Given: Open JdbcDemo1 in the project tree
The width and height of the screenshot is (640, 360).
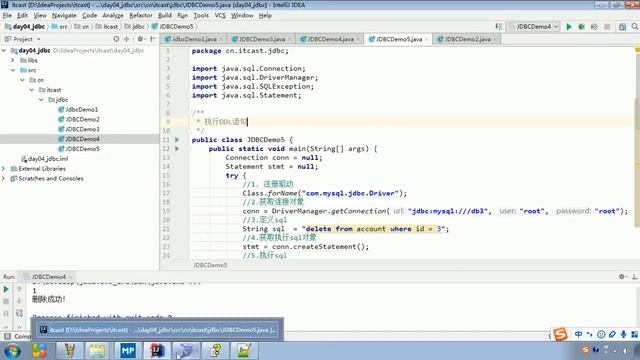Looking at the screenshot, I should coord(82,109).
